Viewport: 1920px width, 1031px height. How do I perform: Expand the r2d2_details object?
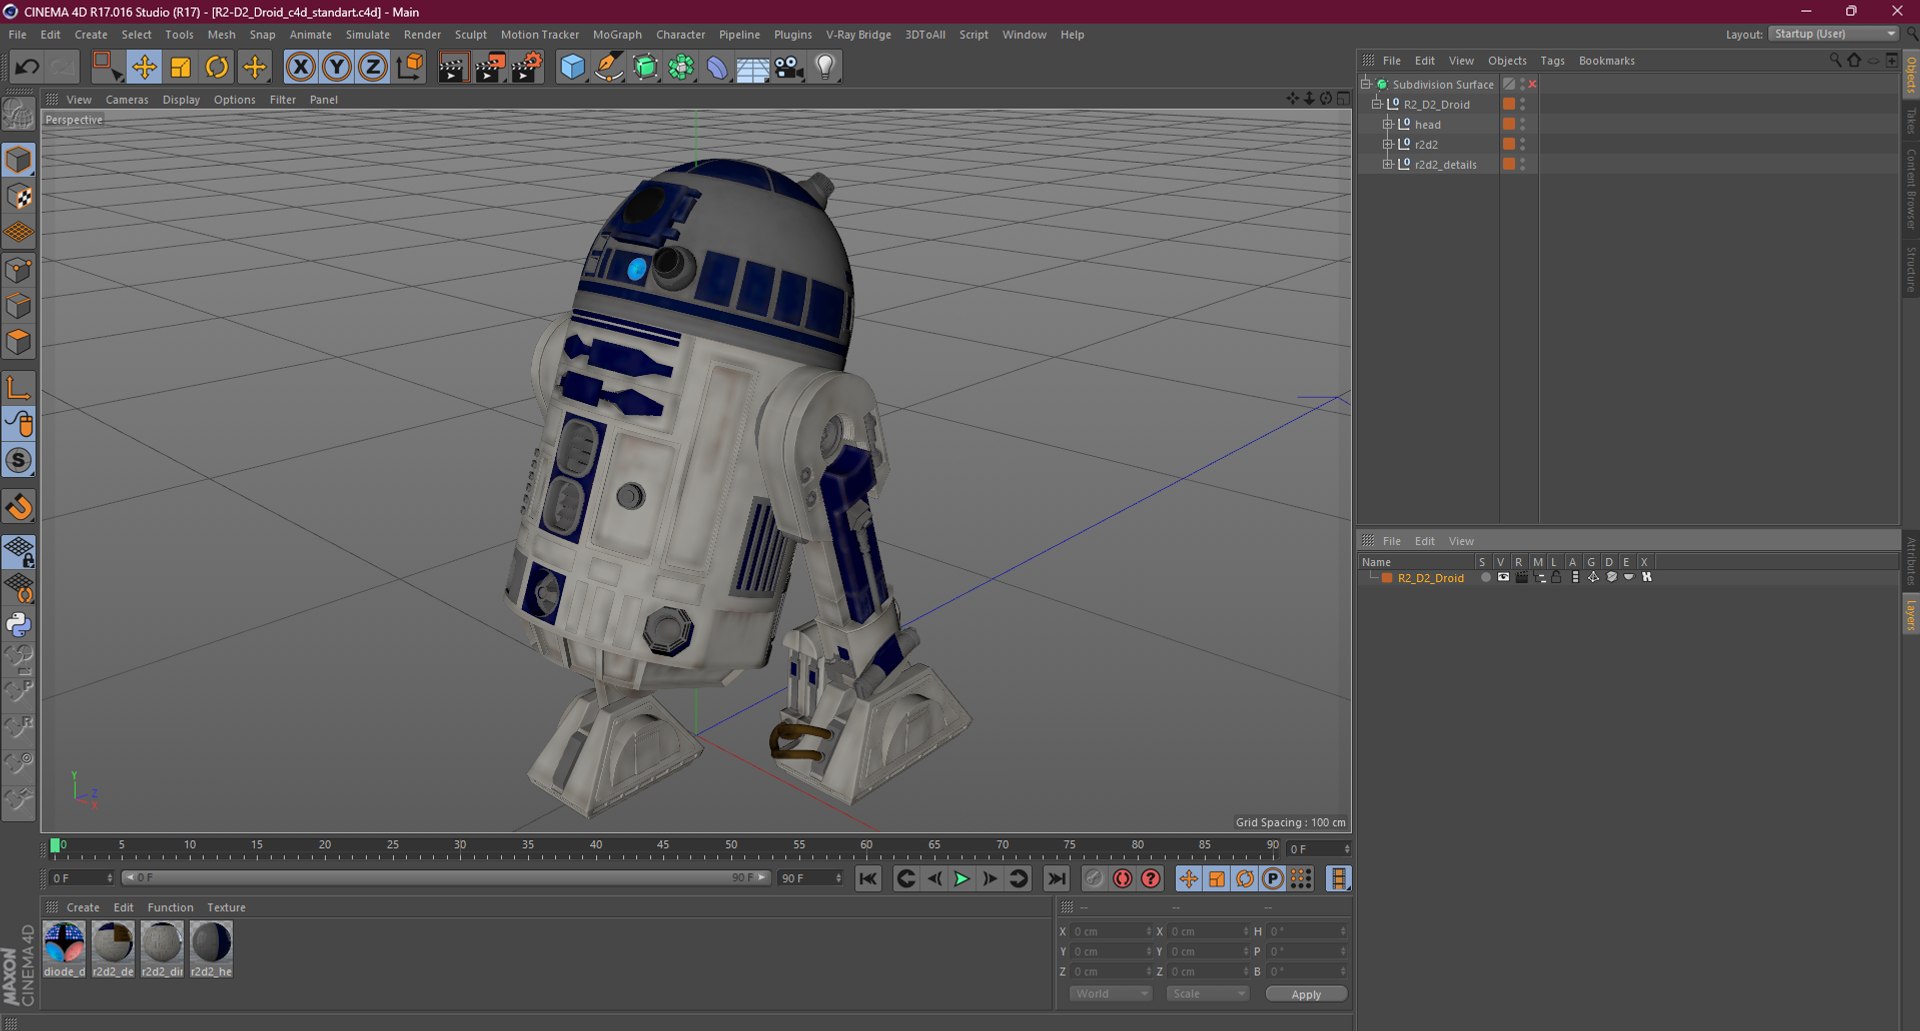(x=1388, y=164)
